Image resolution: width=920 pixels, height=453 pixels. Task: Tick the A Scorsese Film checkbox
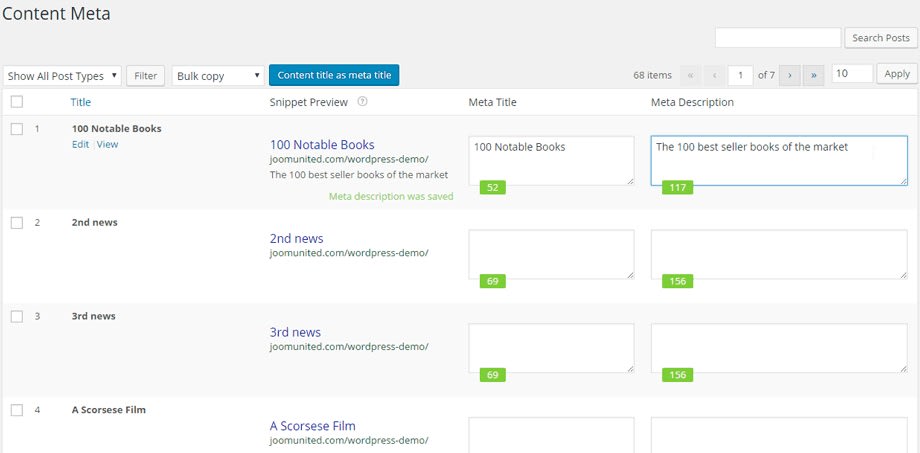pos(17,410)
